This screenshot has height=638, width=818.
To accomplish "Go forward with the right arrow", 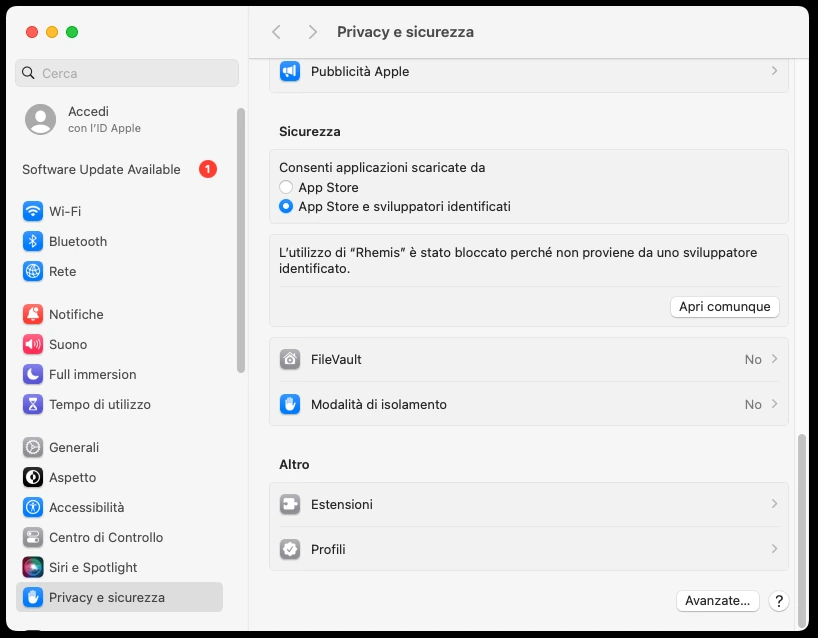I will click(x=312, y=32).
